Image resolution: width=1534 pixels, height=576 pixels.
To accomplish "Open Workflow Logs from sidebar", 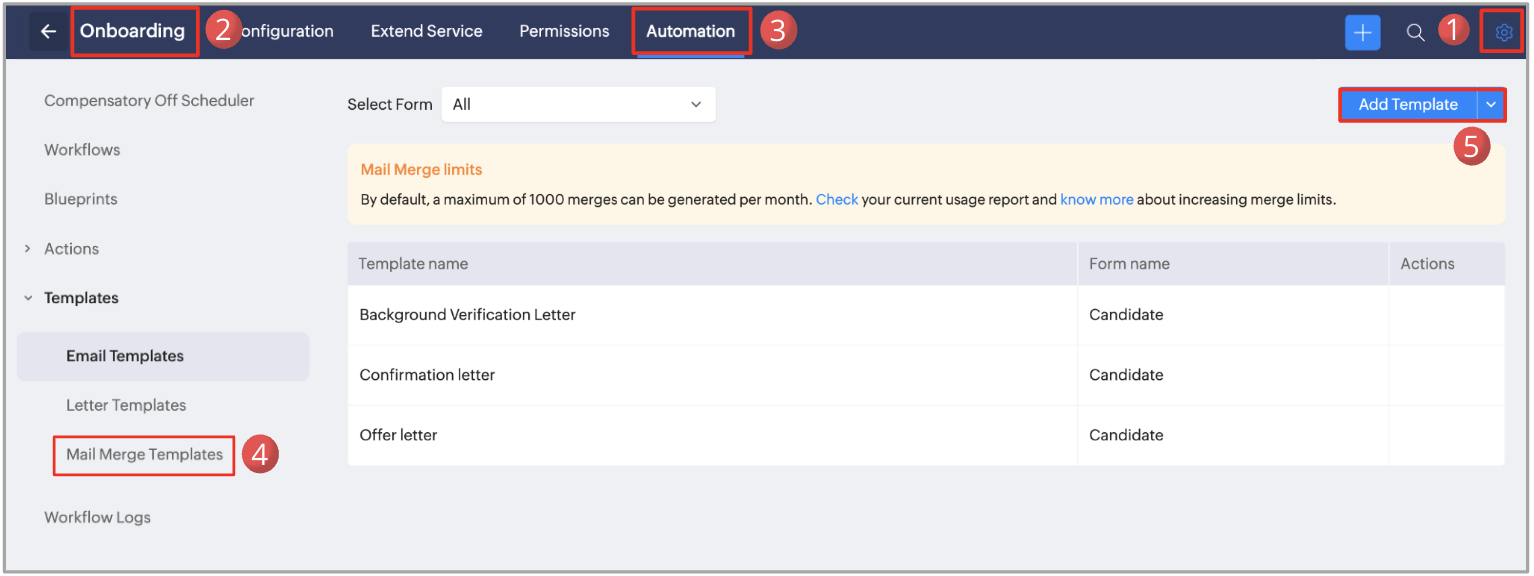I will [97, 517].
